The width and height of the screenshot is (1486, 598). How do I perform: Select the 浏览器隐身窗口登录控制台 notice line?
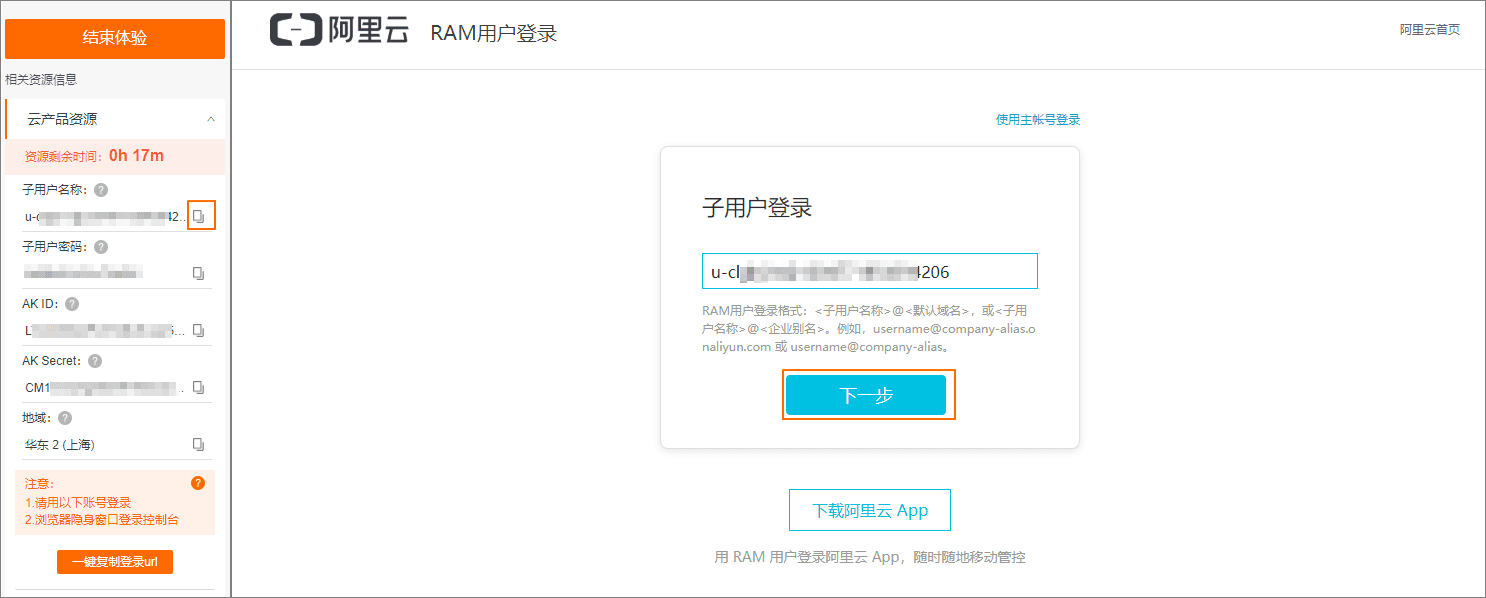click(102, 520)
